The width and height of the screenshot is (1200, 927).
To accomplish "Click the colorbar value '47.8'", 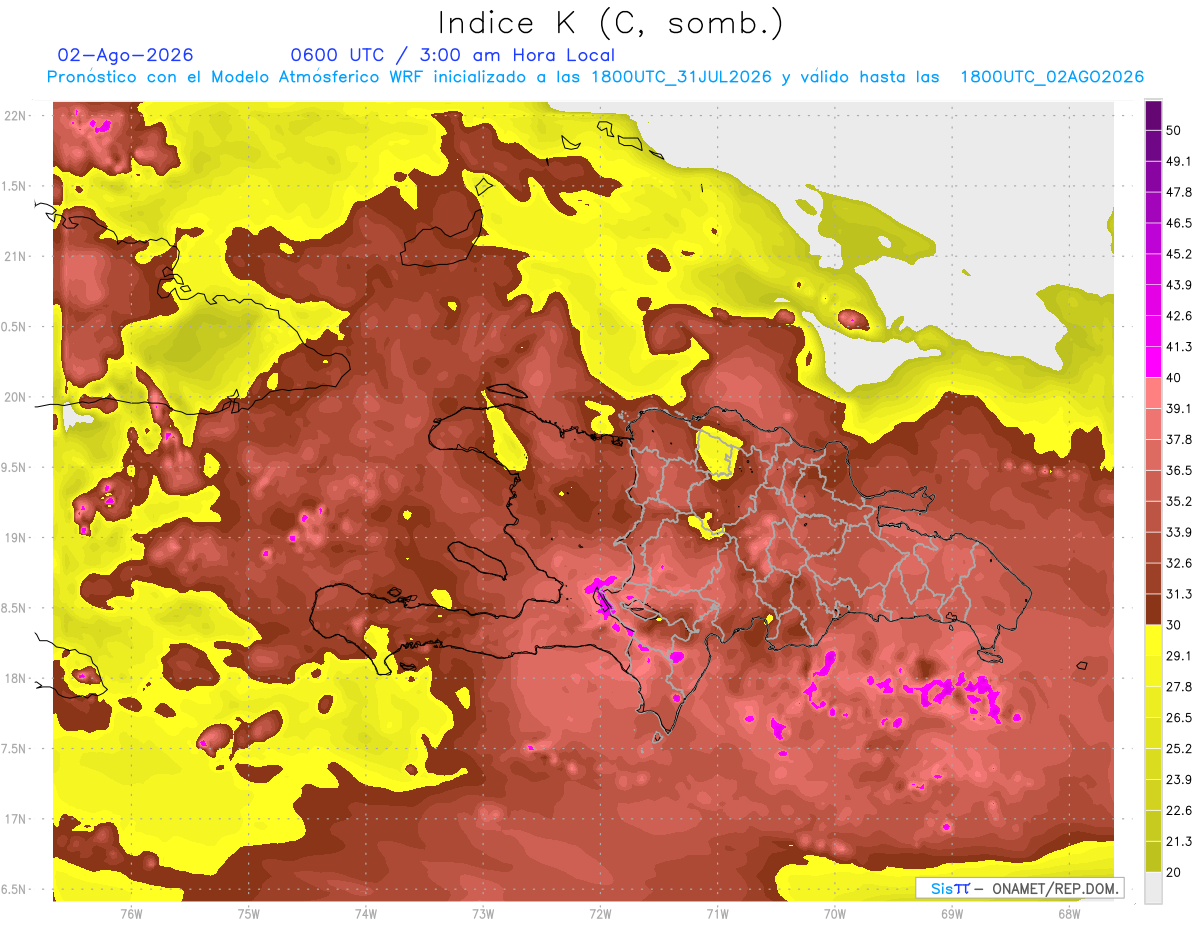I will pos(1179,192).
